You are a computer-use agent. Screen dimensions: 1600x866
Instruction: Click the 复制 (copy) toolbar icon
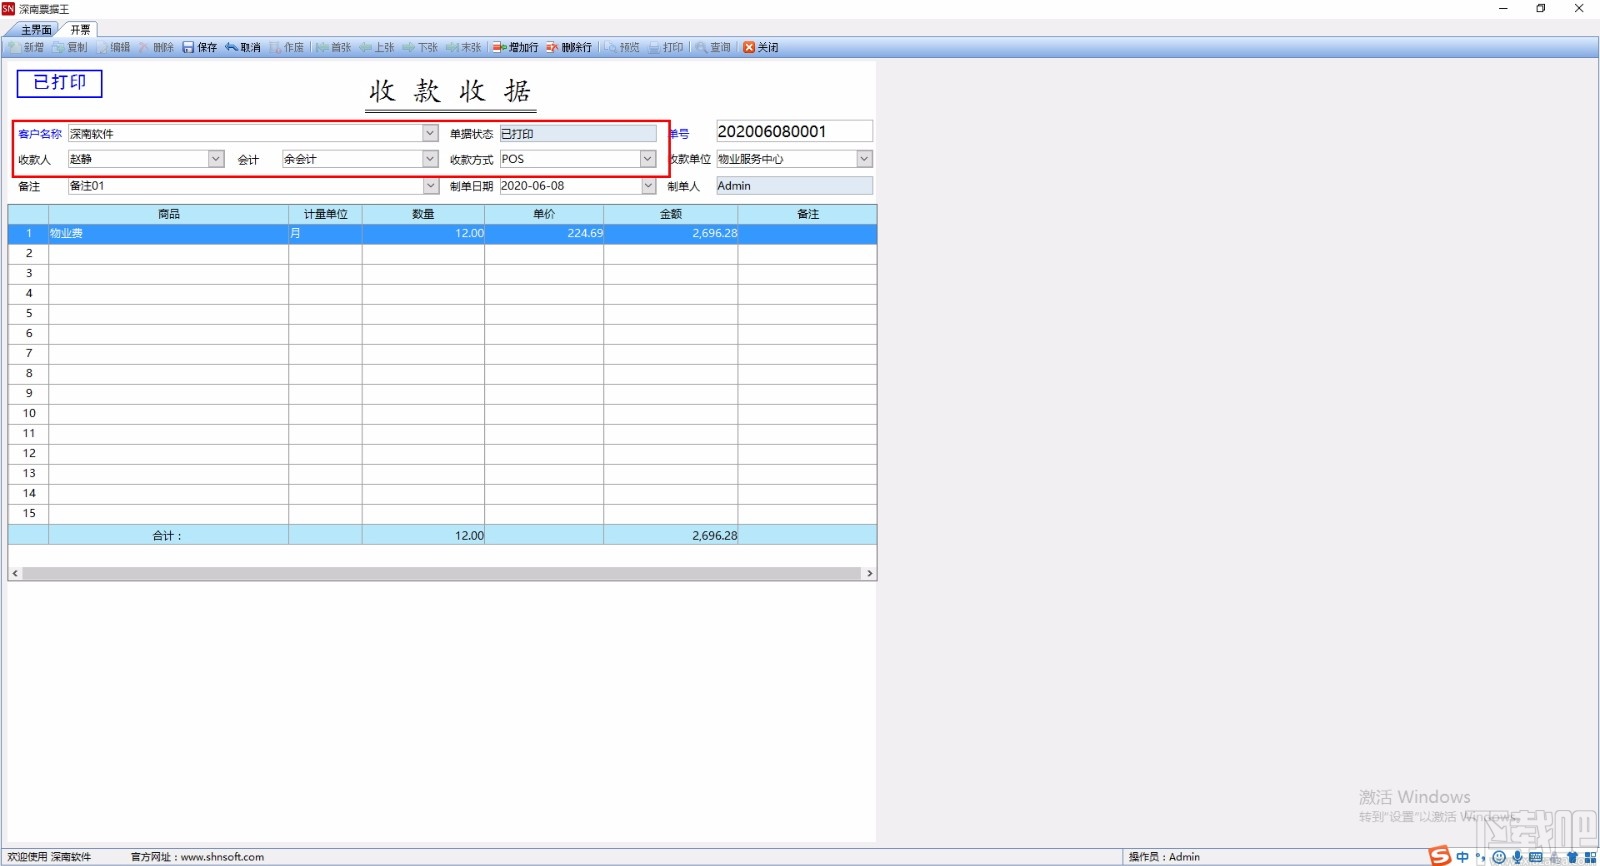click(x=70, y=47)
